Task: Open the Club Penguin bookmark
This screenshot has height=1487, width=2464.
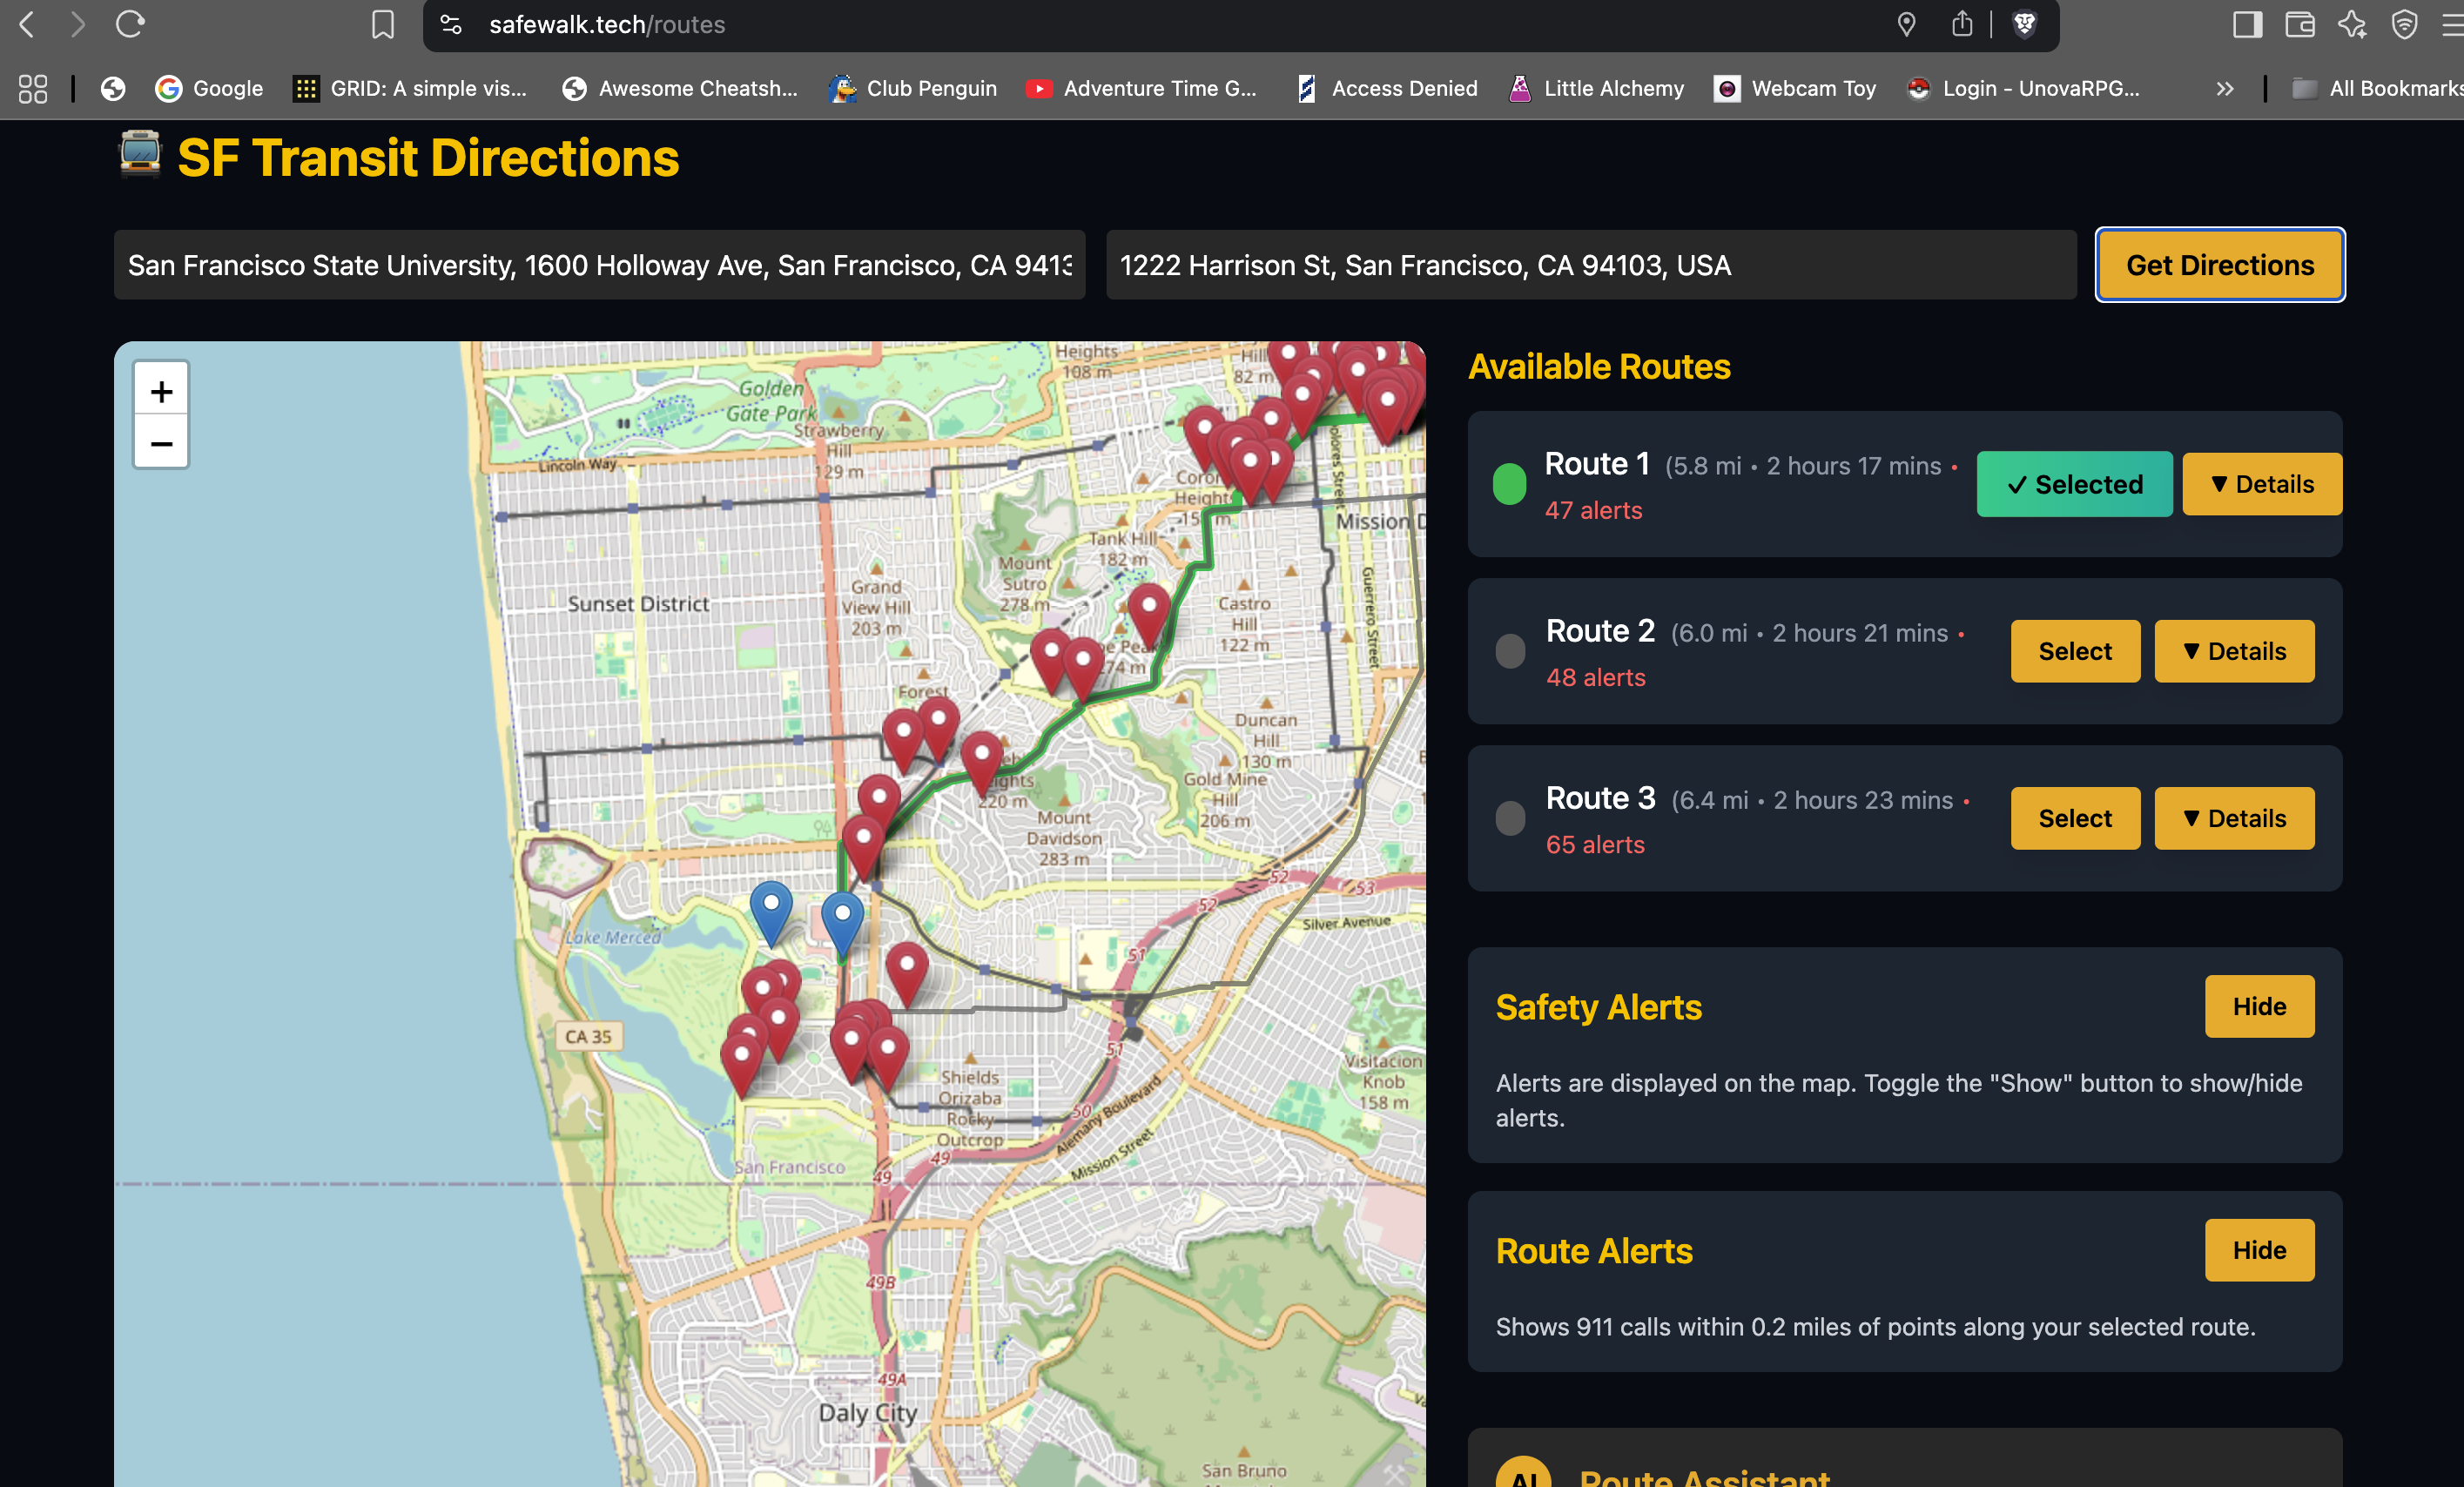Action: point(913,88)
